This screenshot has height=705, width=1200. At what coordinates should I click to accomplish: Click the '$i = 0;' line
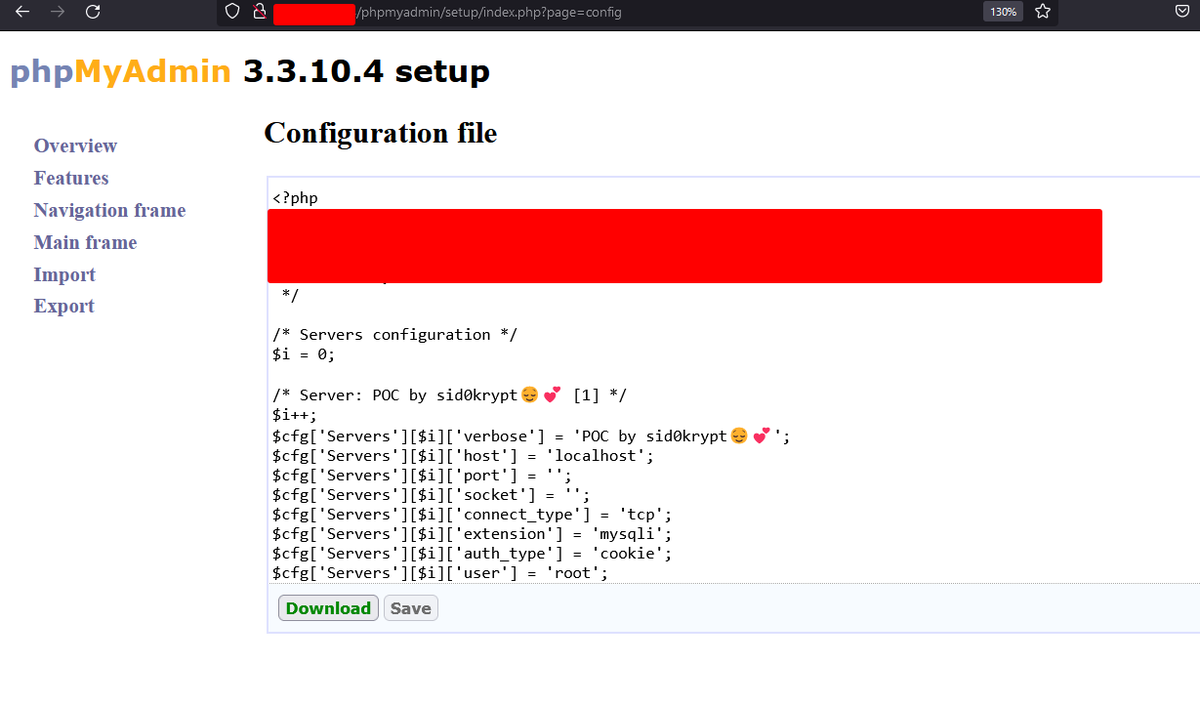point(303,354)
